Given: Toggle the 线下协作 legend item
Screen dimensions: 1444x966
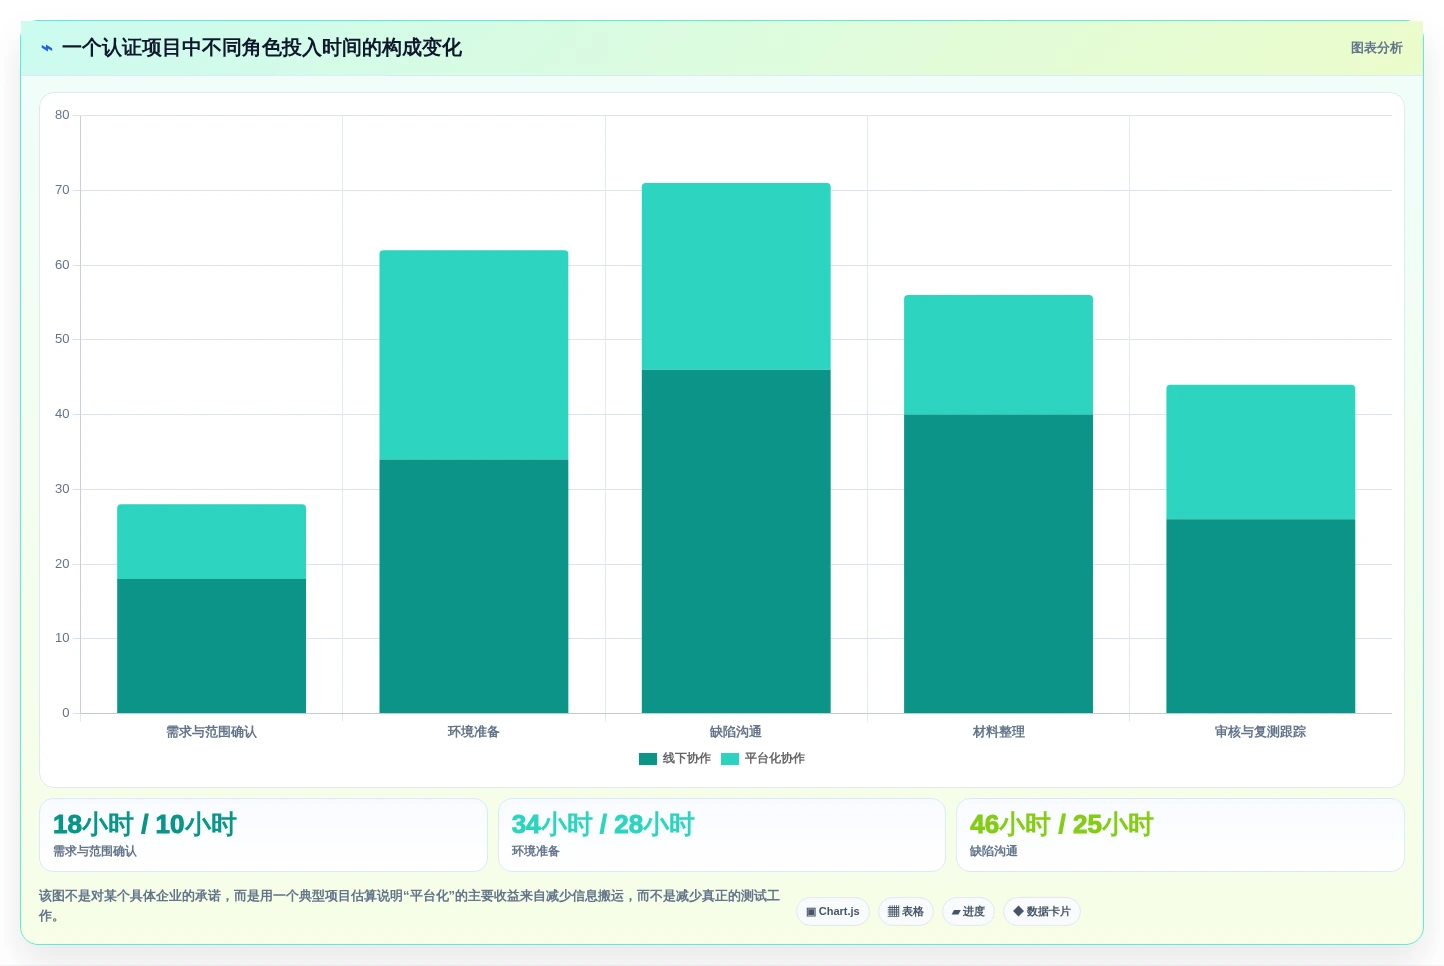Looking at the screenshot, I should [675, 758].
